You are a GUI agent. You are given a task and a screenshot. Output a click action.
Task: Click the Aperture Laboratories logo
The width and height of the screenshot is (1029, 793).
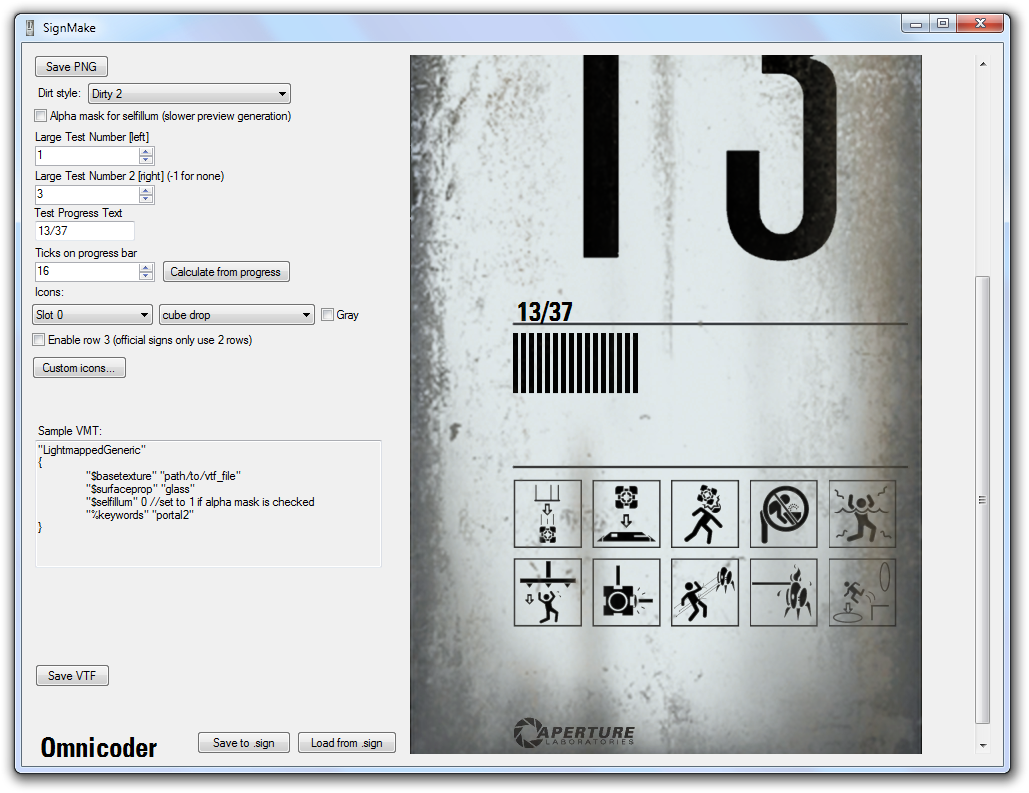point(574,733)
